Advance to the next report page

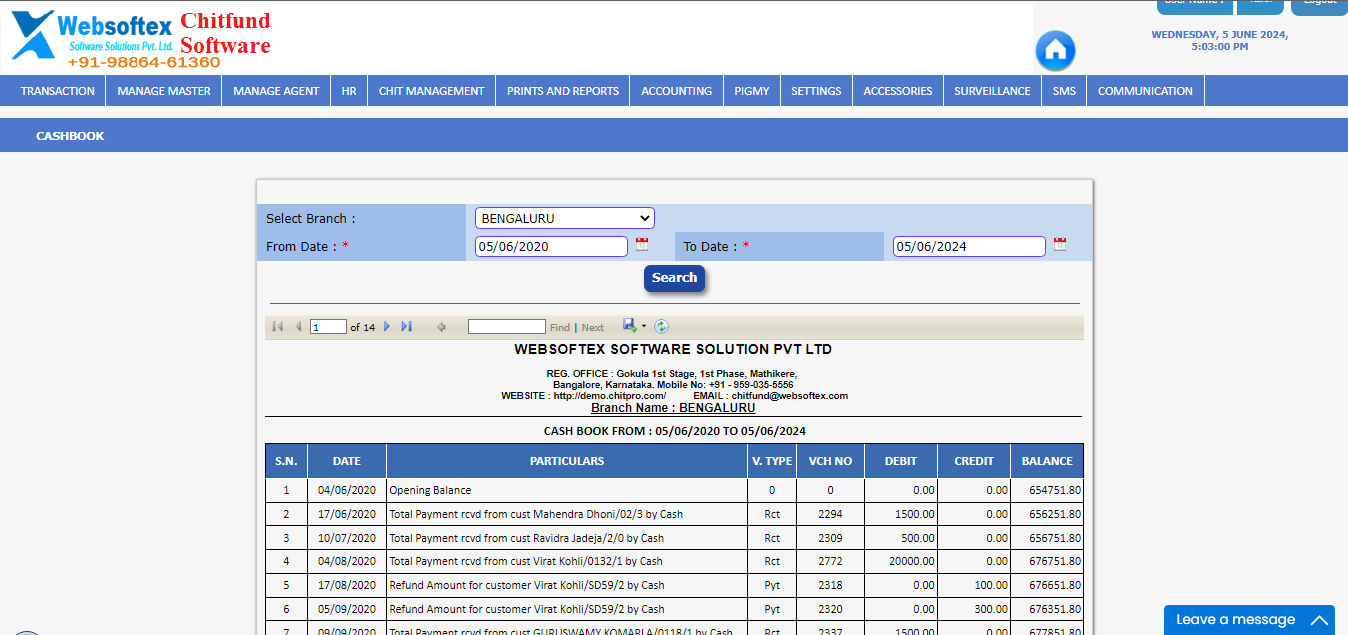click(x=387, y=327)
